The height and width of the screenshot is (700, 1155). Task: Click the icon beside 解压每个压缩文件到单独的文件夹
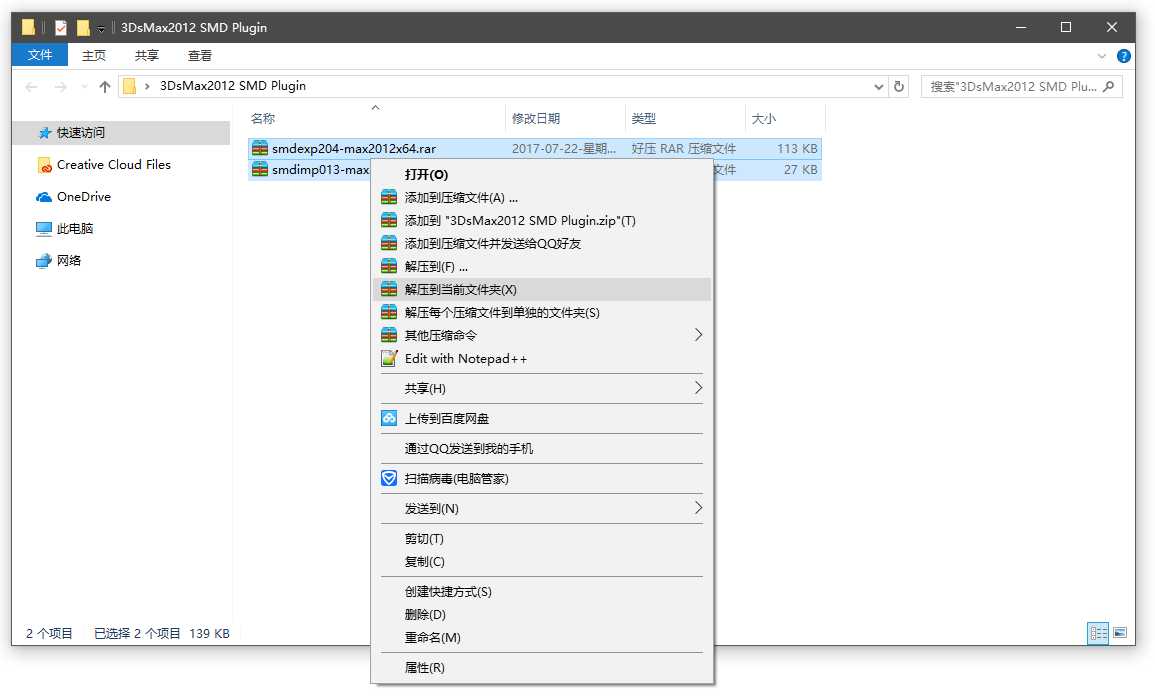click(x=389, y=312)
